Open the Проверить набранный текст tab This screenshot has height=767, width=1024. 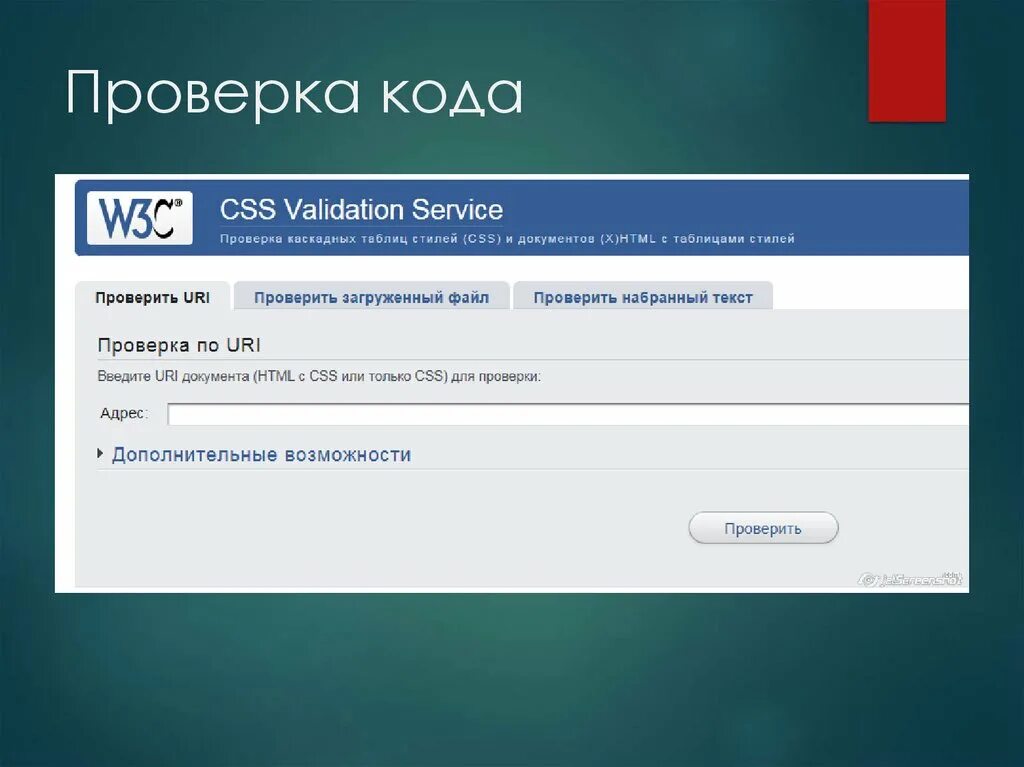click(643, 296)
